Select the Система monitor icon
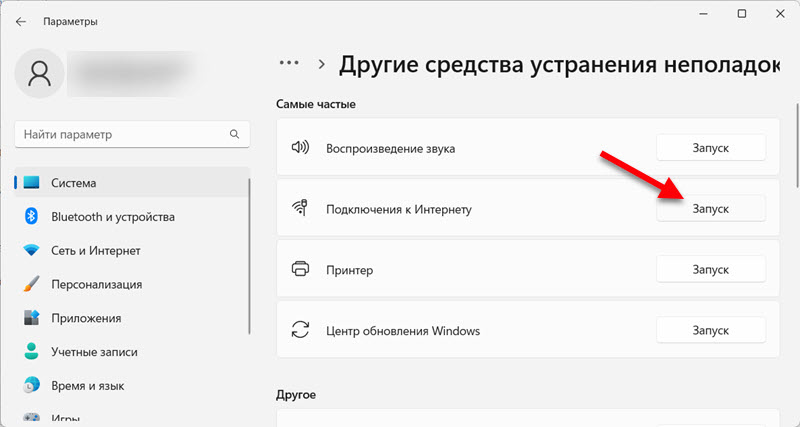Image resolution: width=800 pixels, height=427 pixels. click(31, 183)
